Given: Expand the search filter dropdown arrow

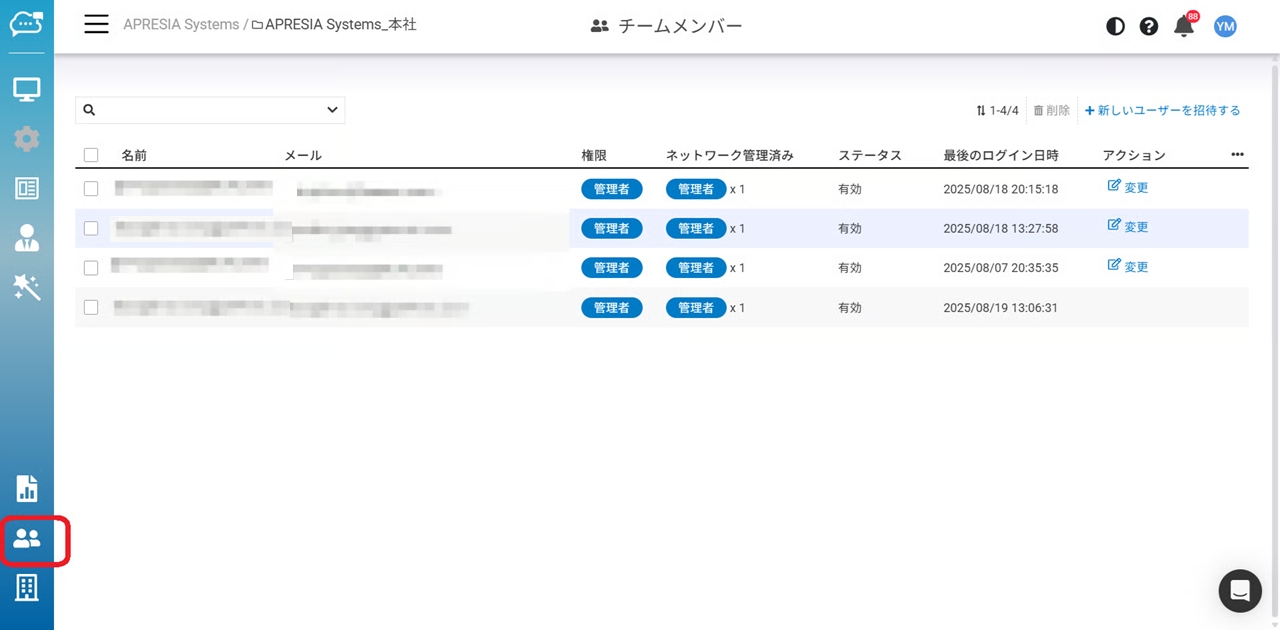Looking at the screenshot, I should pyautogui.click(x=332, y=110).
